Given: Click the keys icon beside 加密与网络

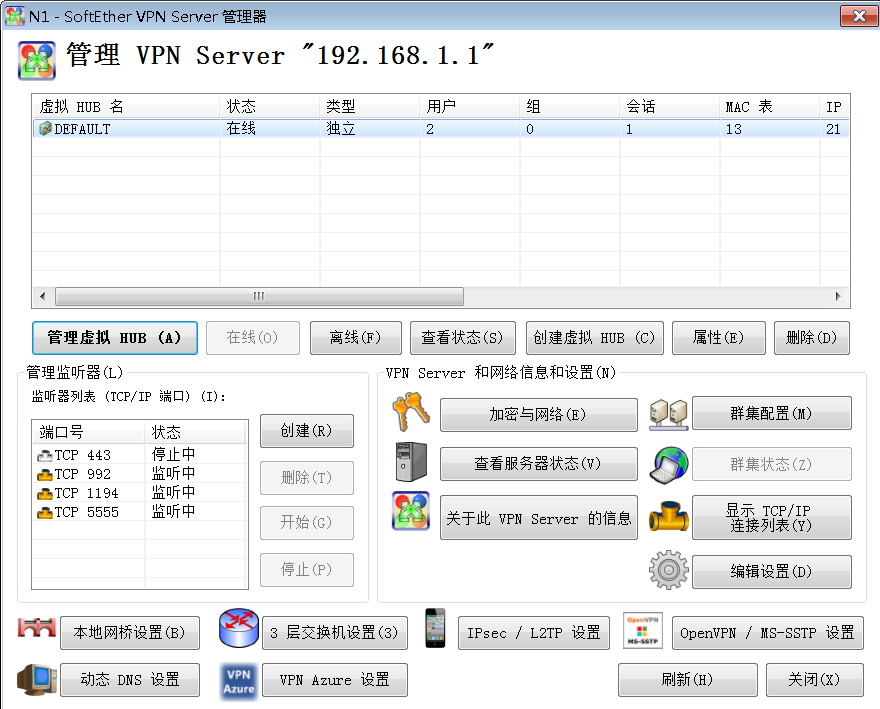Looking at the screenshot, I should point(411,413).
